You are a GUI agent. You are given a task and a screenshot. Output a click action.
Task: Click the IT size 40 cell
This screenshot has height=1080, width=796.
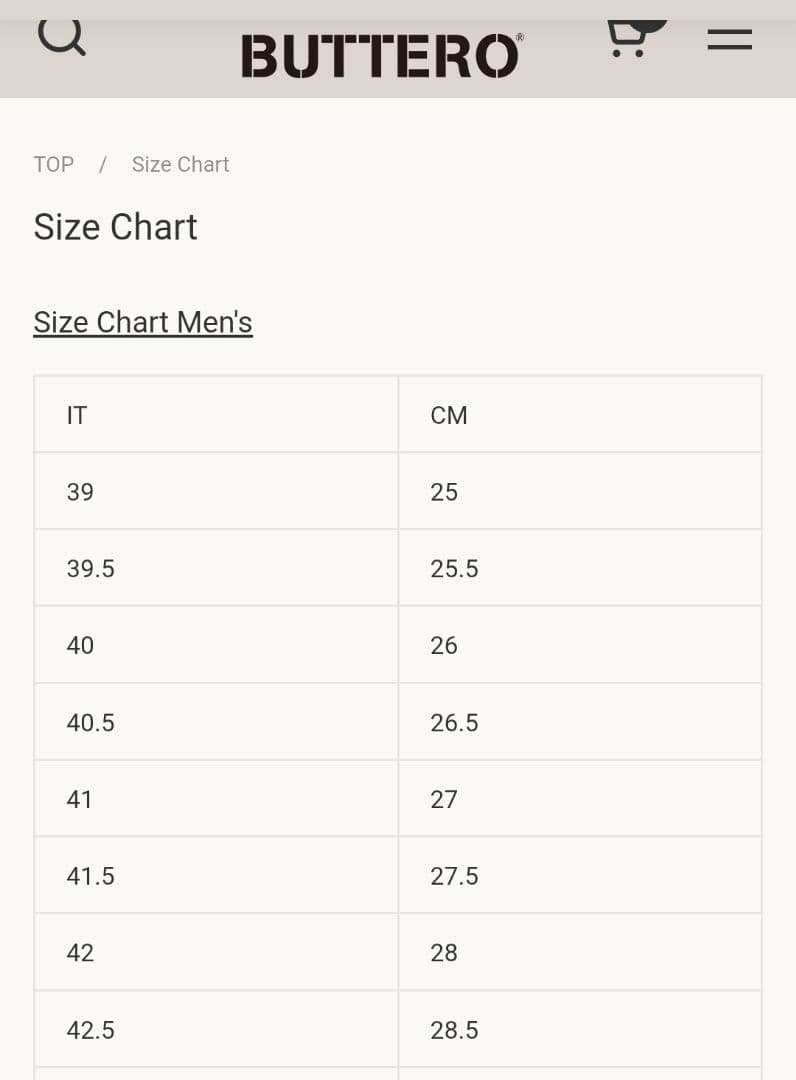coord(216,646)
